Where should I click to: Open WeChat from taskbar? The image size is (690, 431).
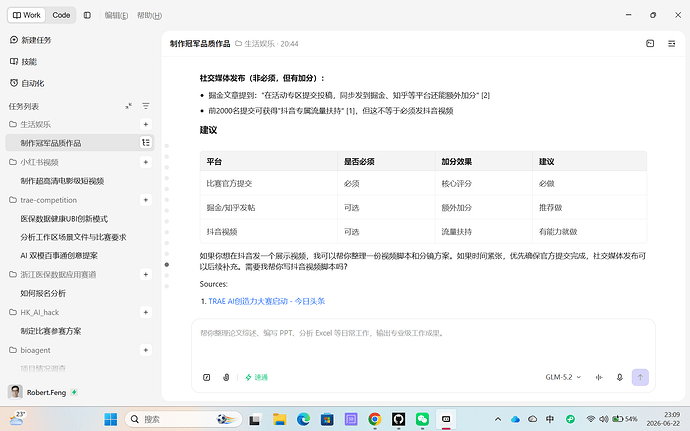coord(422,419)
